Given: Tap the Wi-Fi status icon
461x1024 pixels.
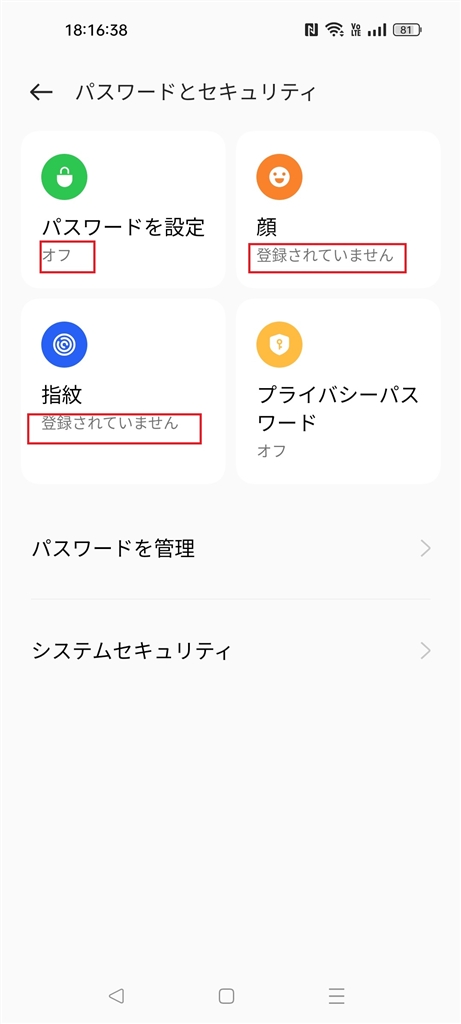Looking at the screenshot, I should click(334, 29).
